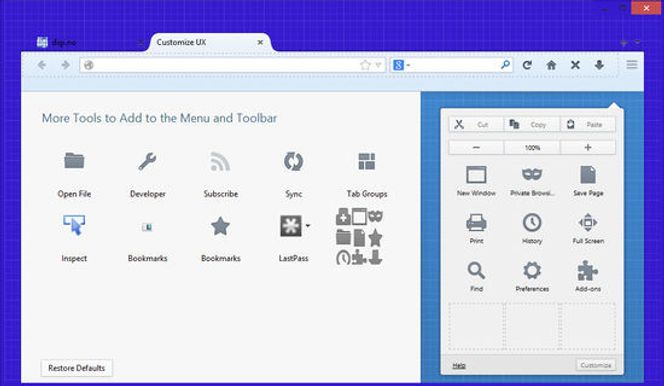Open the Preferences gear icon
The width and height of the screenshot is (664, 386).
(532, 270)
